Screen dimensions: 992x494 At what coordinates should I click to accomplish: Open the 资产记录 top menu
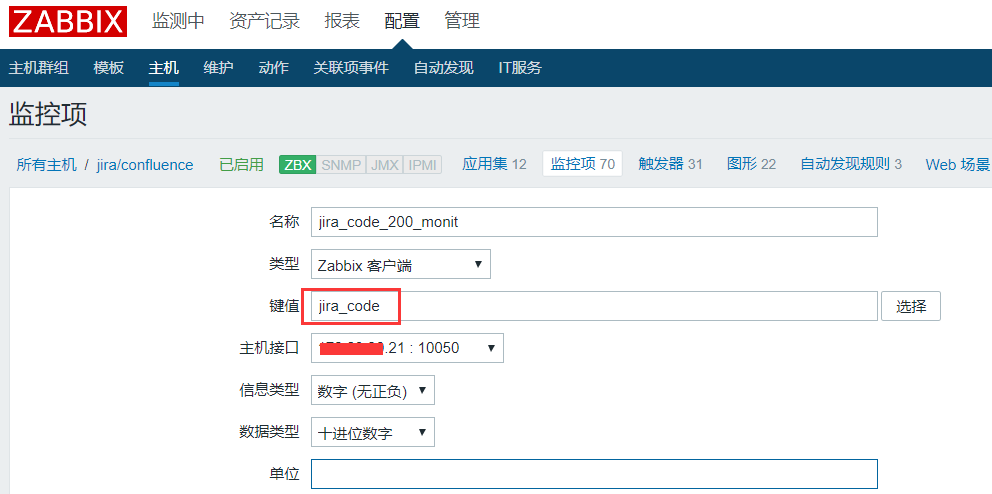[264, 21]
